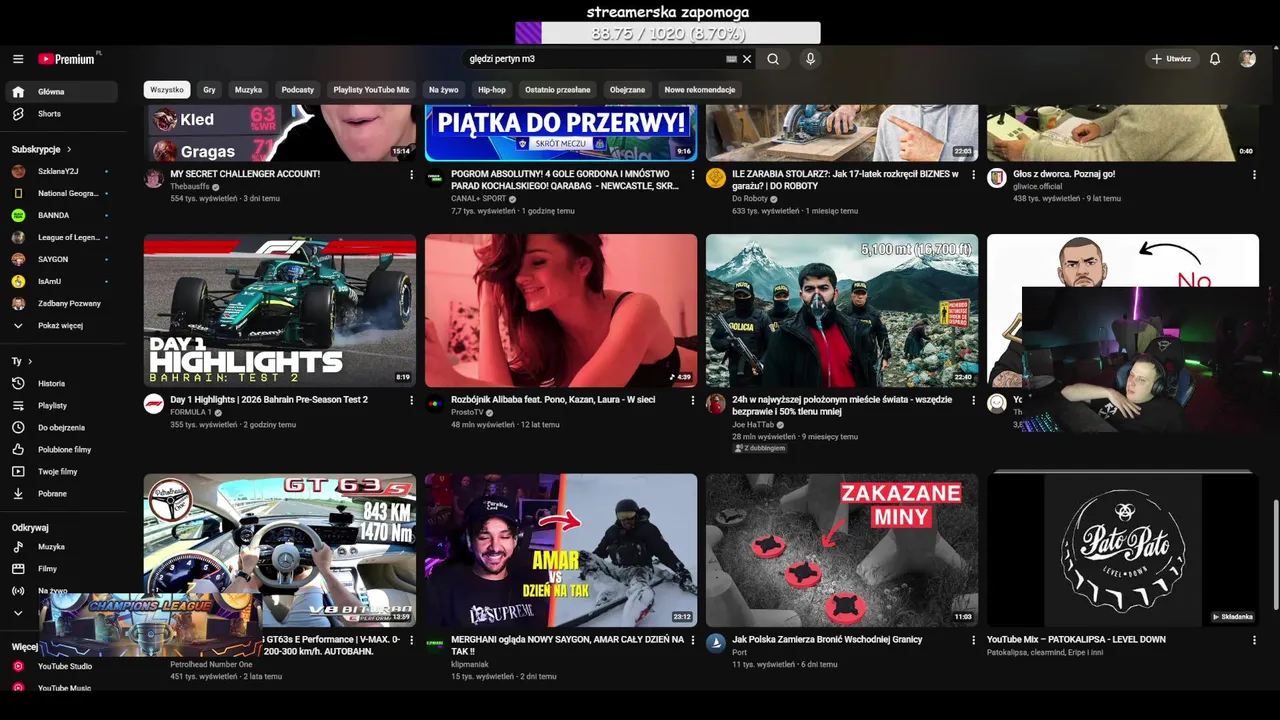Select the Obejrzane filter chip
The image size is (1280, 720).
pos(627,90)
